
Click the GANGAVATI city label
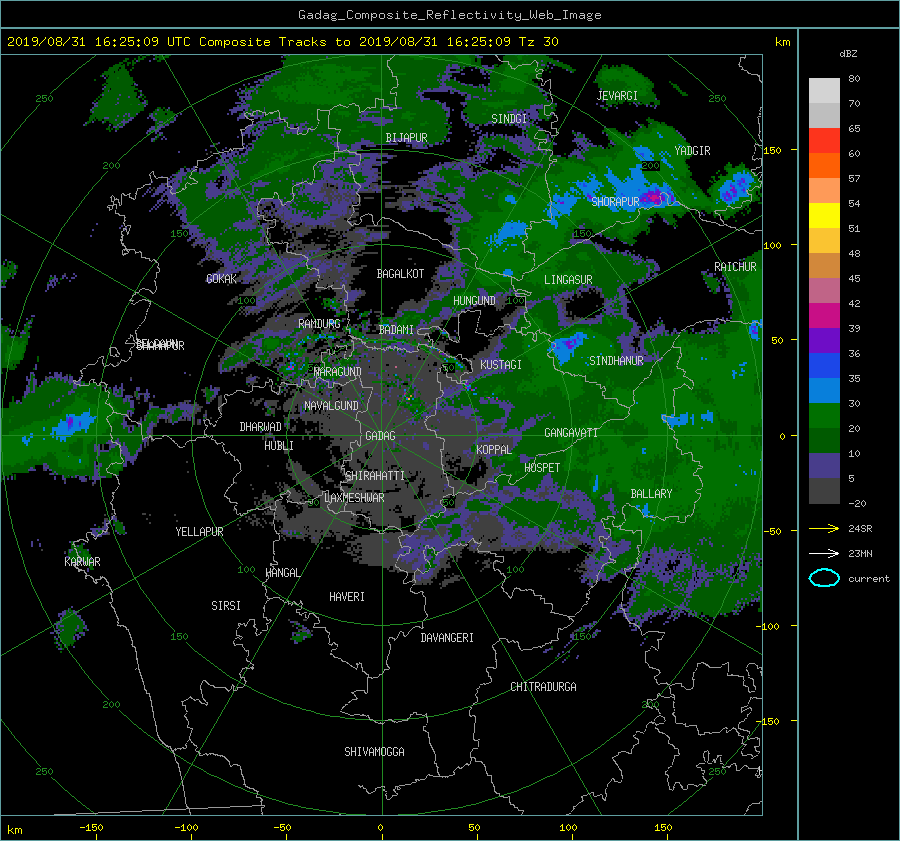571,433
